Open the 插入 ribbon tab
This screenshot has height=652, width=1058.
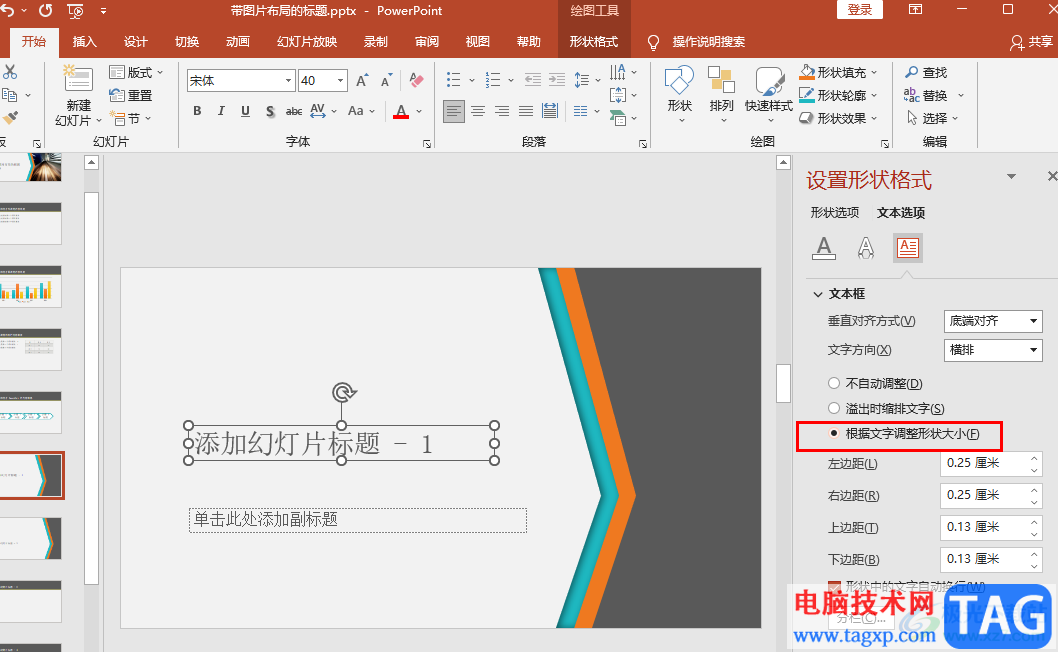pos(84,42)
